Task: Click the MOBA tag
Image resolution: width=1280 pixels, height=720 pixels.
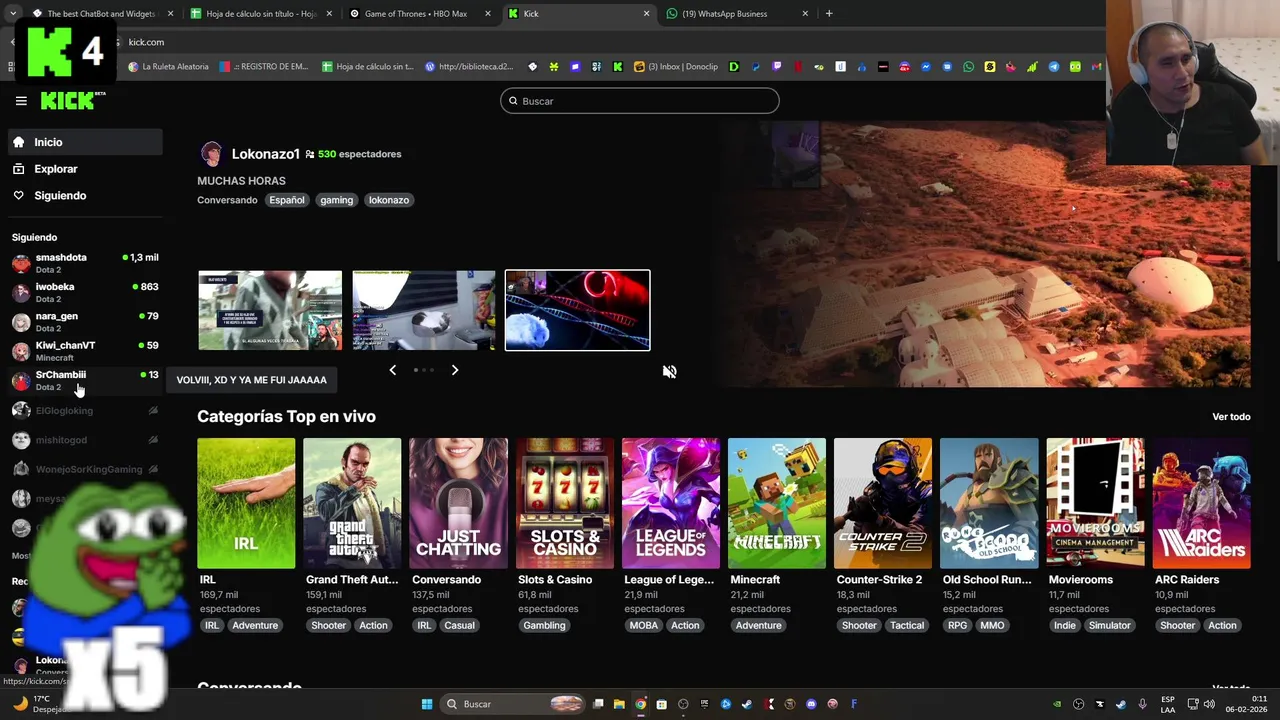Action: pyautogui.click(x=644, y=625)
